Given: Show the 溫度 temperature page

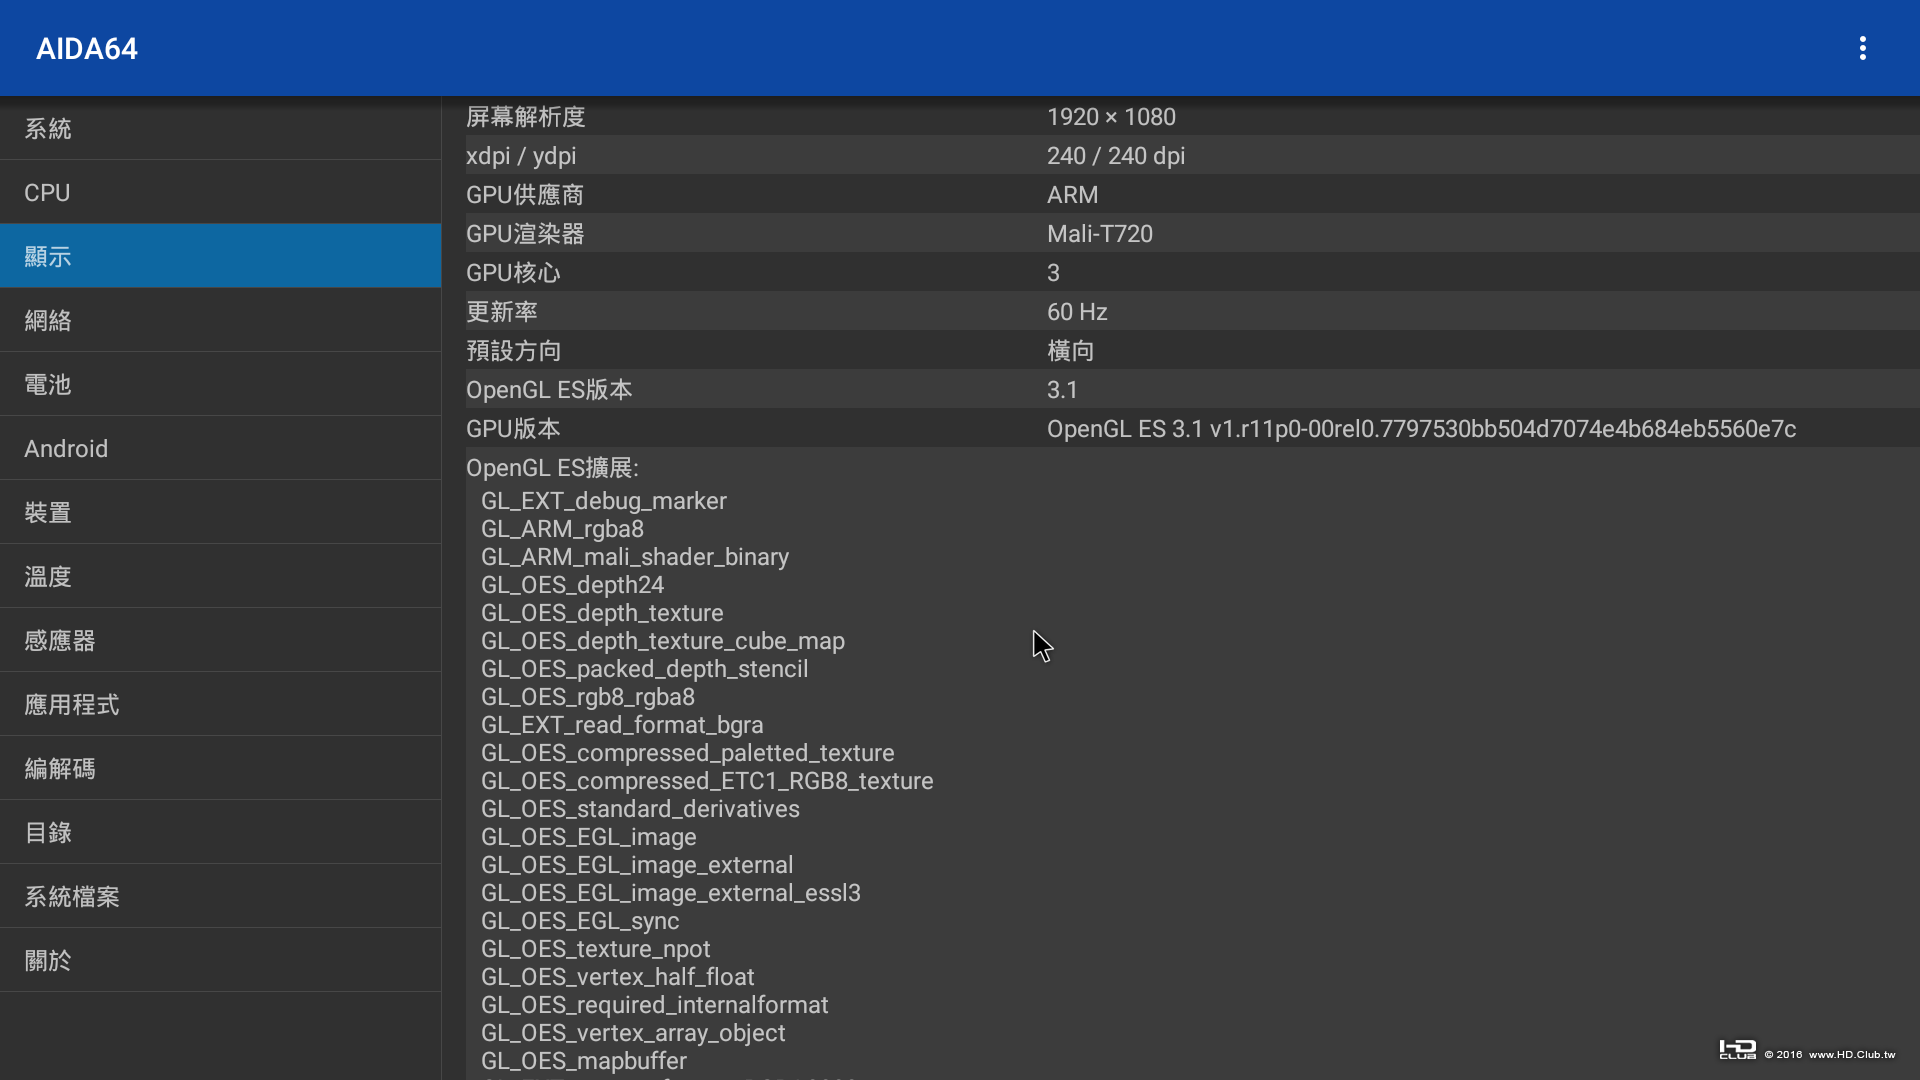Looking at the screenshot, I should click(220, 576).
